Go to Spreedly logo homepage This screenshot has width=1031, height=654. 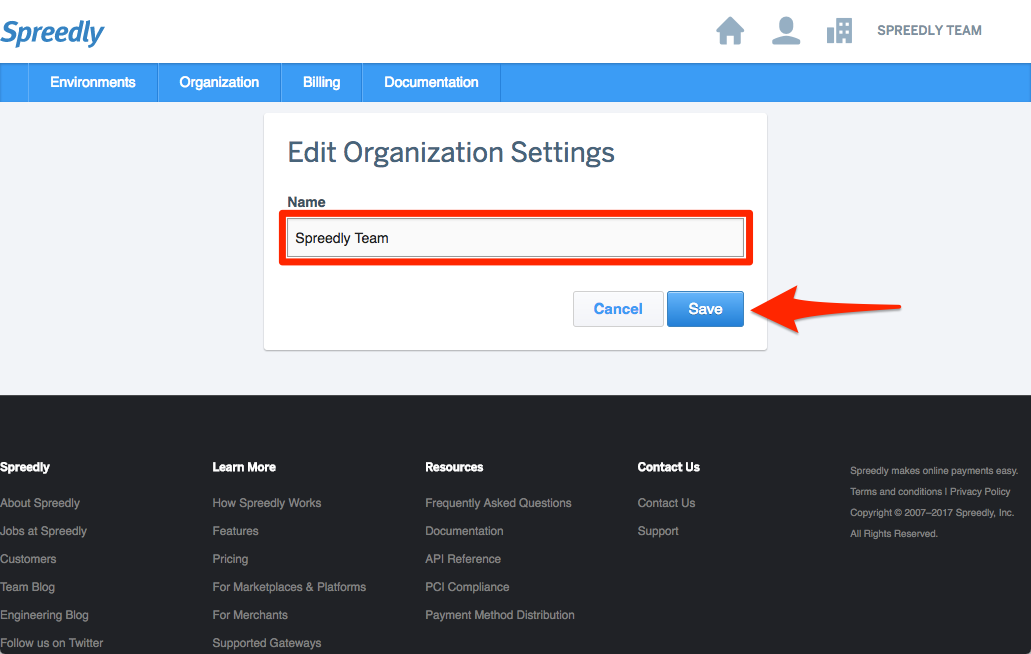pos(52,32)
